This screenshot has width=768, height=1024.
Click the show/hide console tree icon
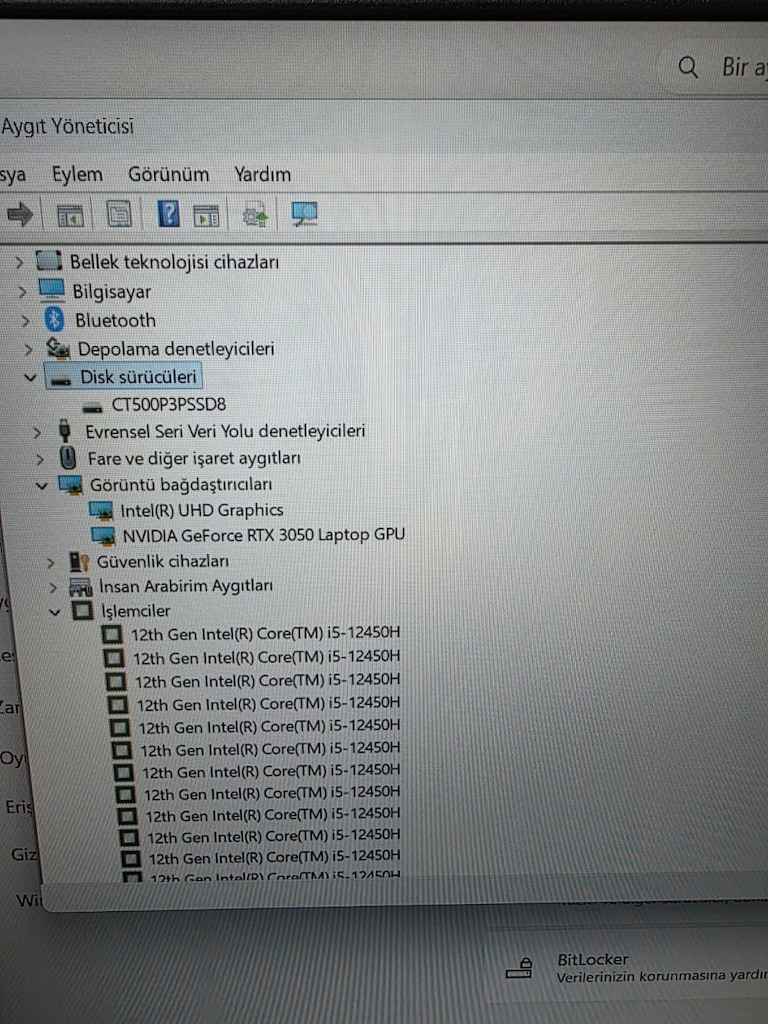tap(70, 215)
